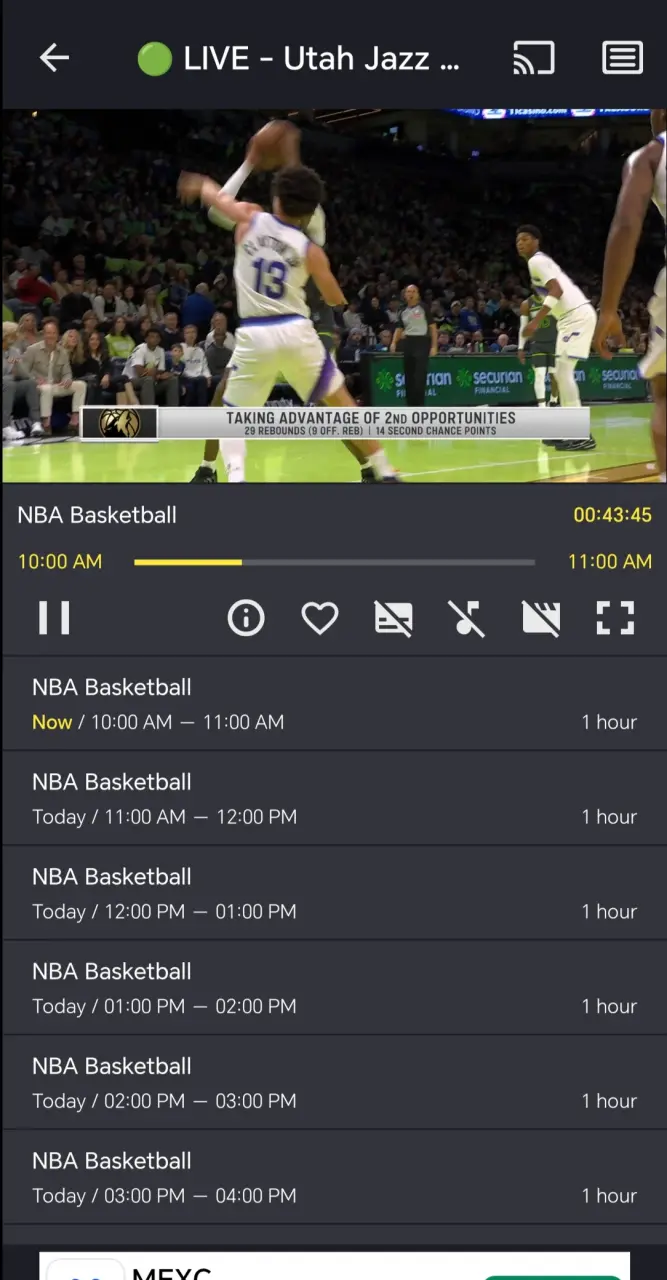
Task: Select the 11:00 AM — 12:00 PM program
Action: tap(334, 799)
